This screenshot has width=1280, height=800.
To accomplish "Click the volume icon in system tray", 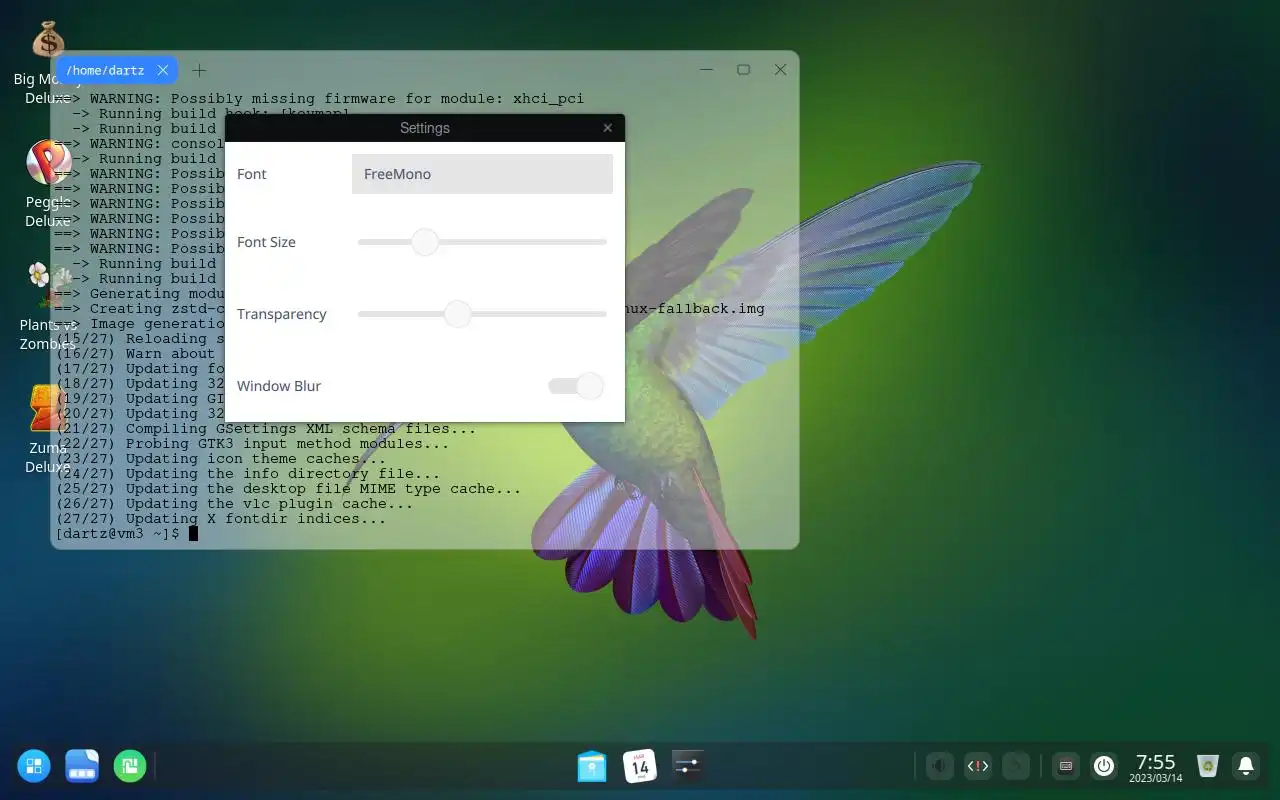I will click(x=940, y=766).
